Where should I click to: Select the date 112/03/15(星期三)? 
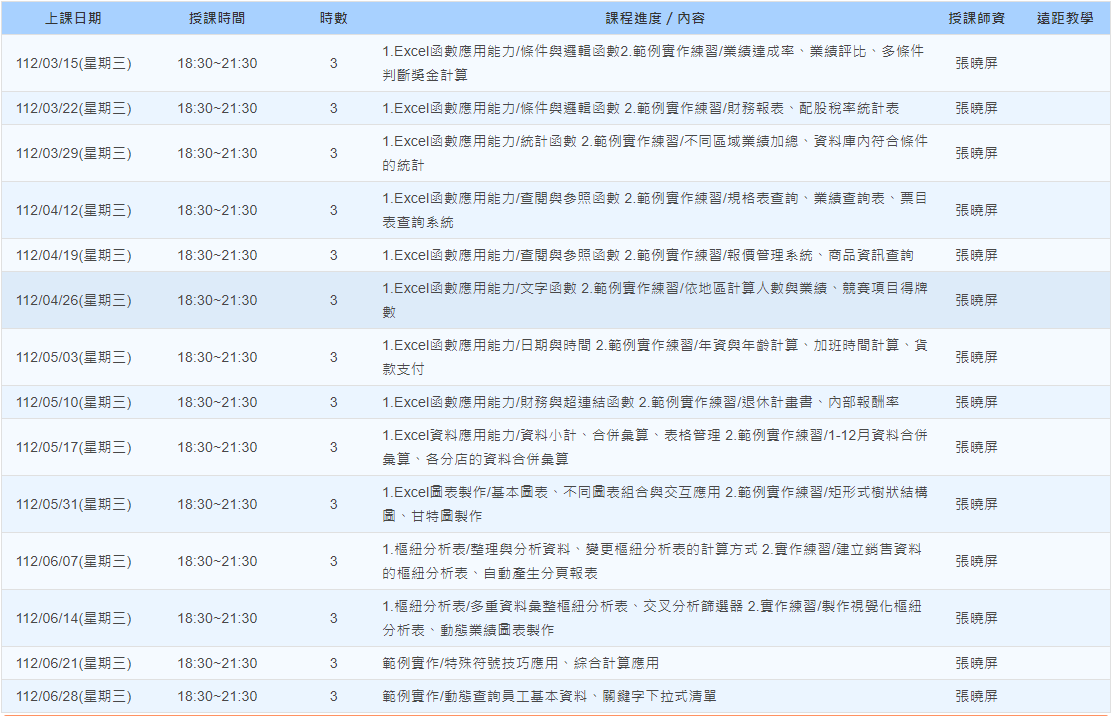[74, 63]
